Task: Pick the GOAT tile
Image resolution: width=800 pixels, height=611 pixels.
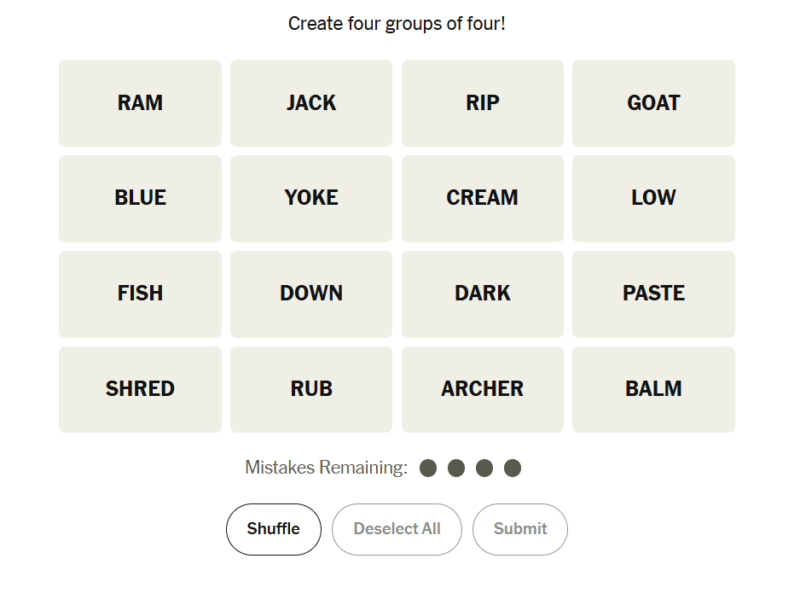Action: (x=653, y=103)
